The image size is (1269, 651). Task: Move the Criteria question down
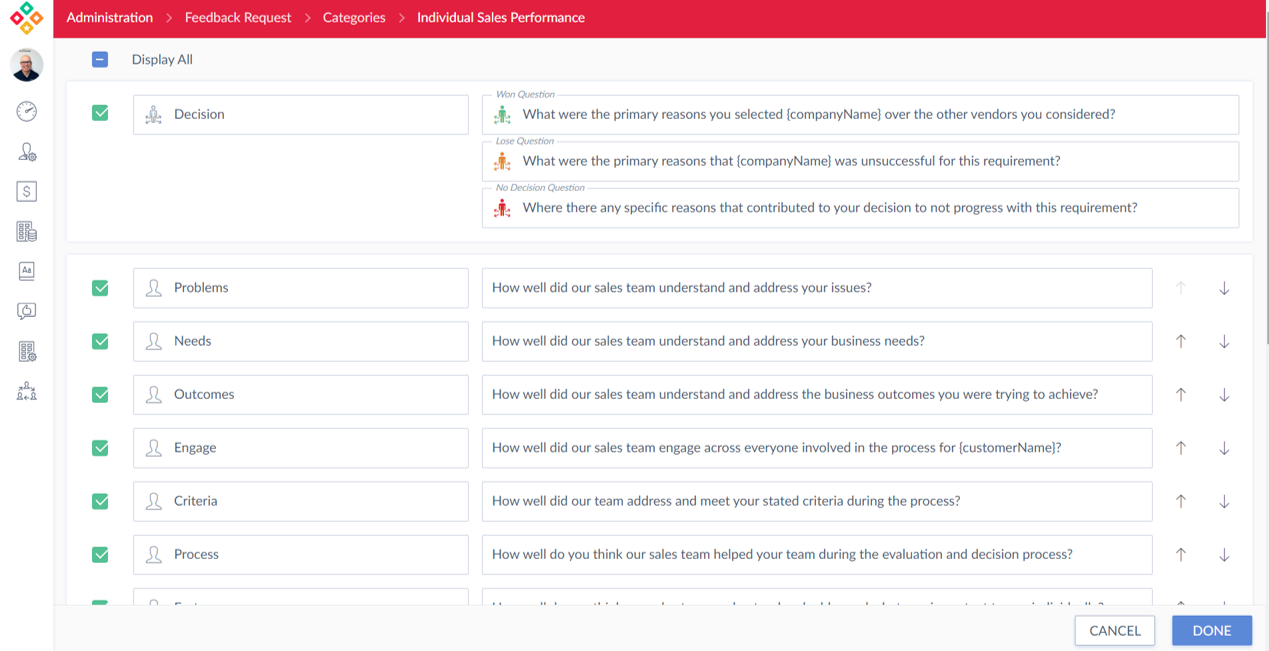coord(1224,501)
